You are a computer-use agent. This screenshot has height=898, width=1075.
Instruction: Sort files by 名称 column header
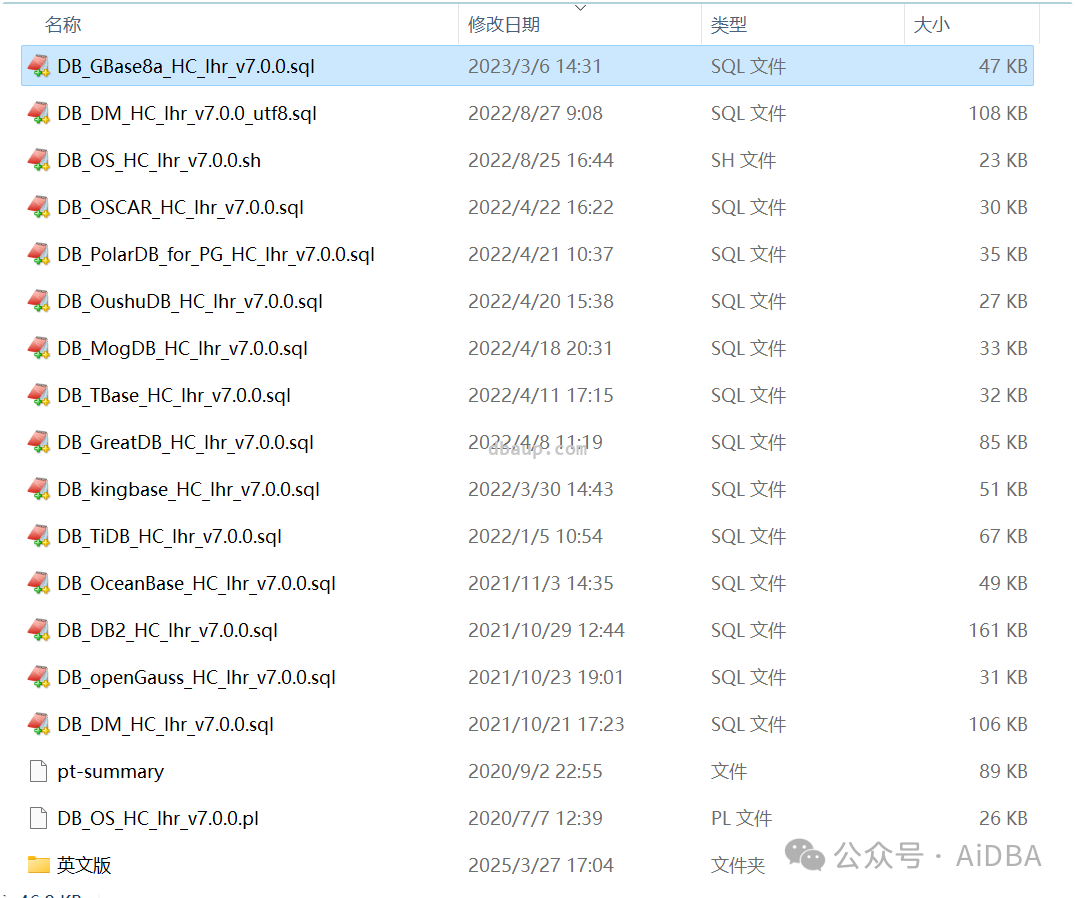coord(63,25)
